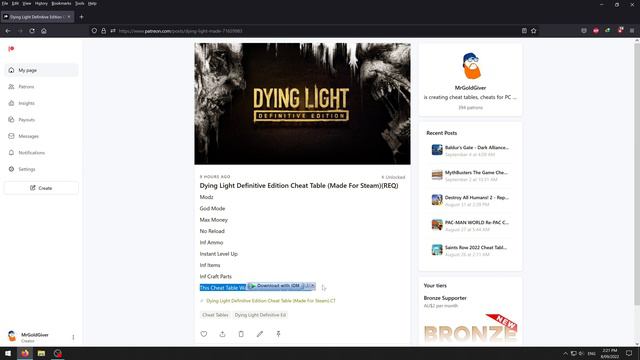Viewport: 640px width, 360px height.
Task: Click the Patreon logo in sidebar
Action: pos(11,49)
